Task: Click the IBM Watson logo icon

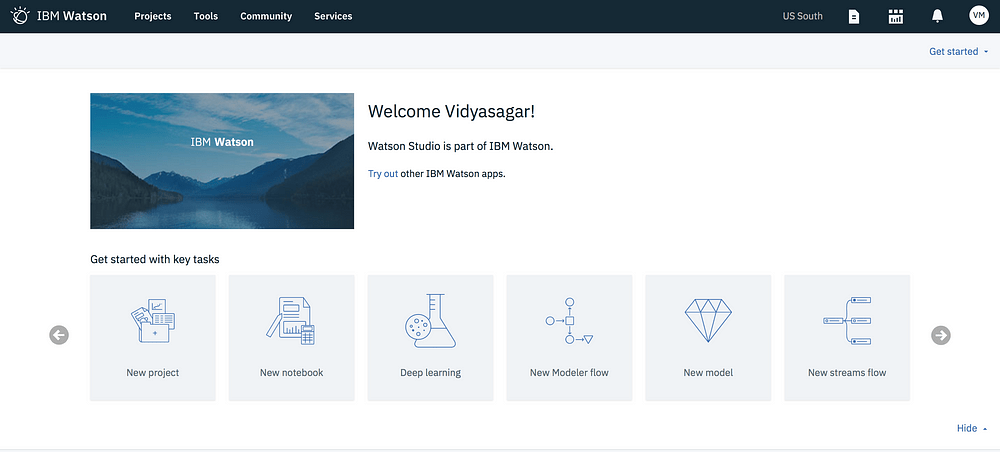Action: pos(20,16)
